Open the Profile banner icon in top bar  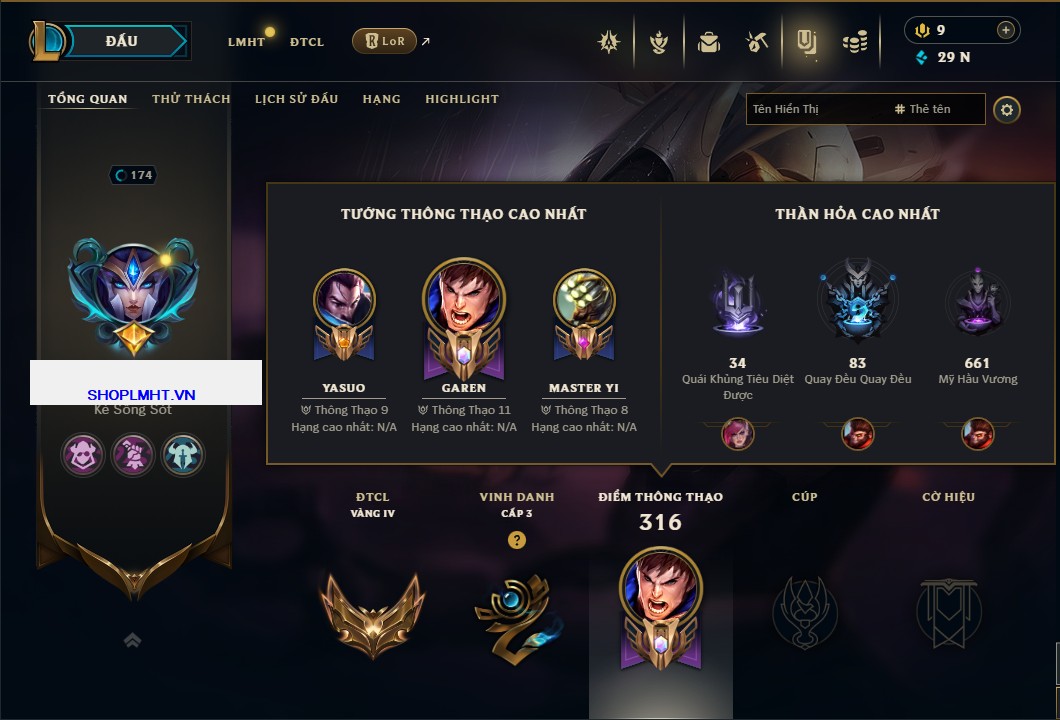tap(806, 42)
